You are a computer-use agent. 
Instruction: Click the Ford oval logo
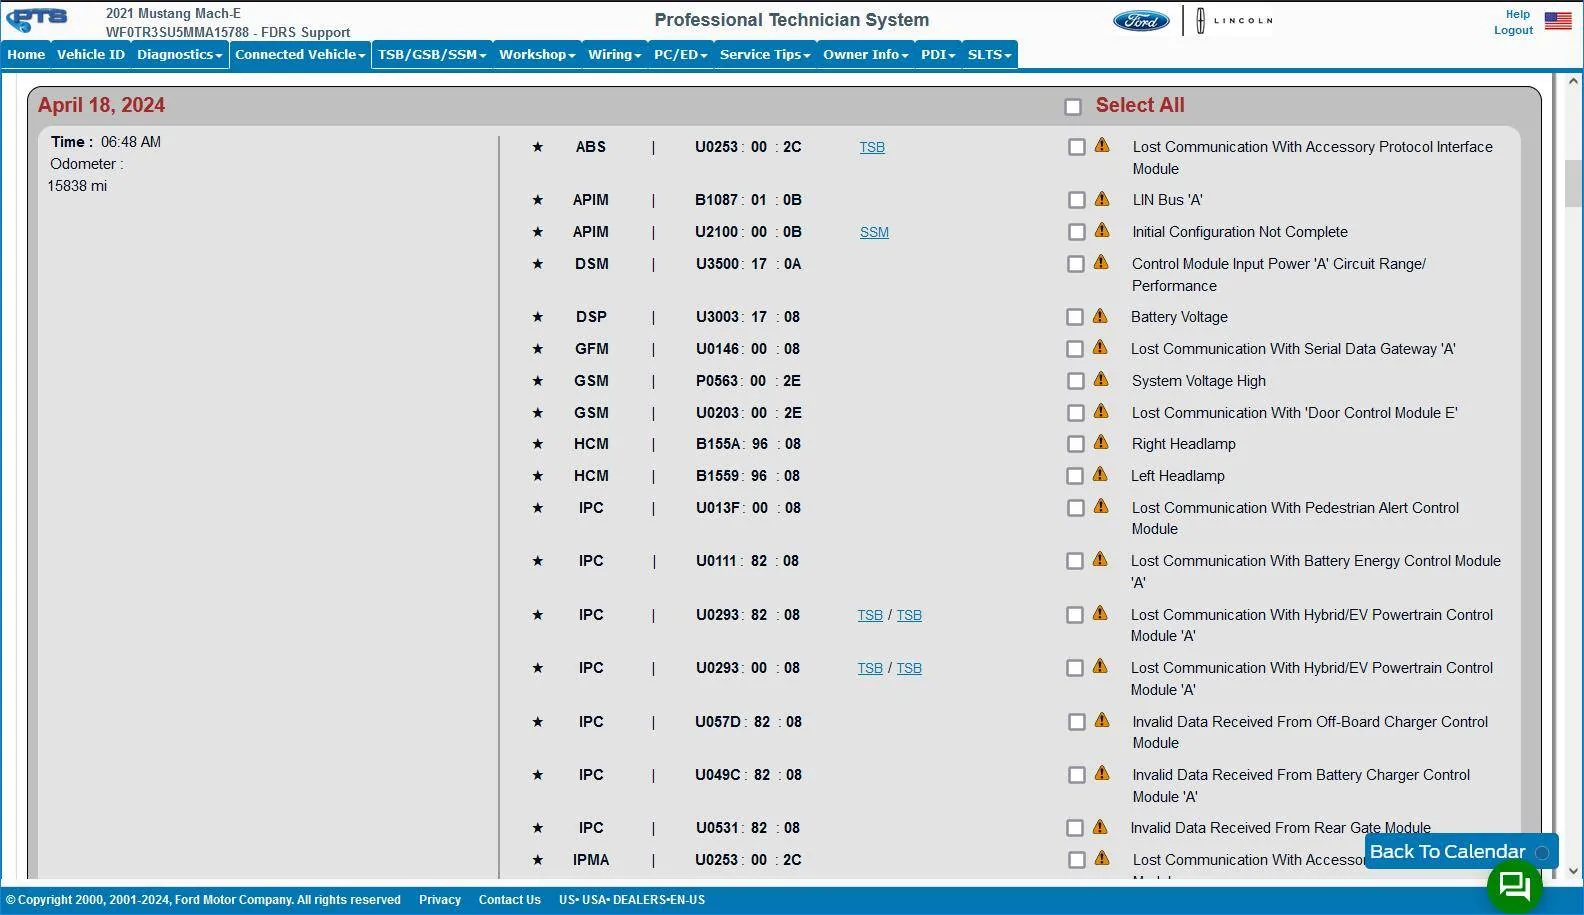[1141, 20]
